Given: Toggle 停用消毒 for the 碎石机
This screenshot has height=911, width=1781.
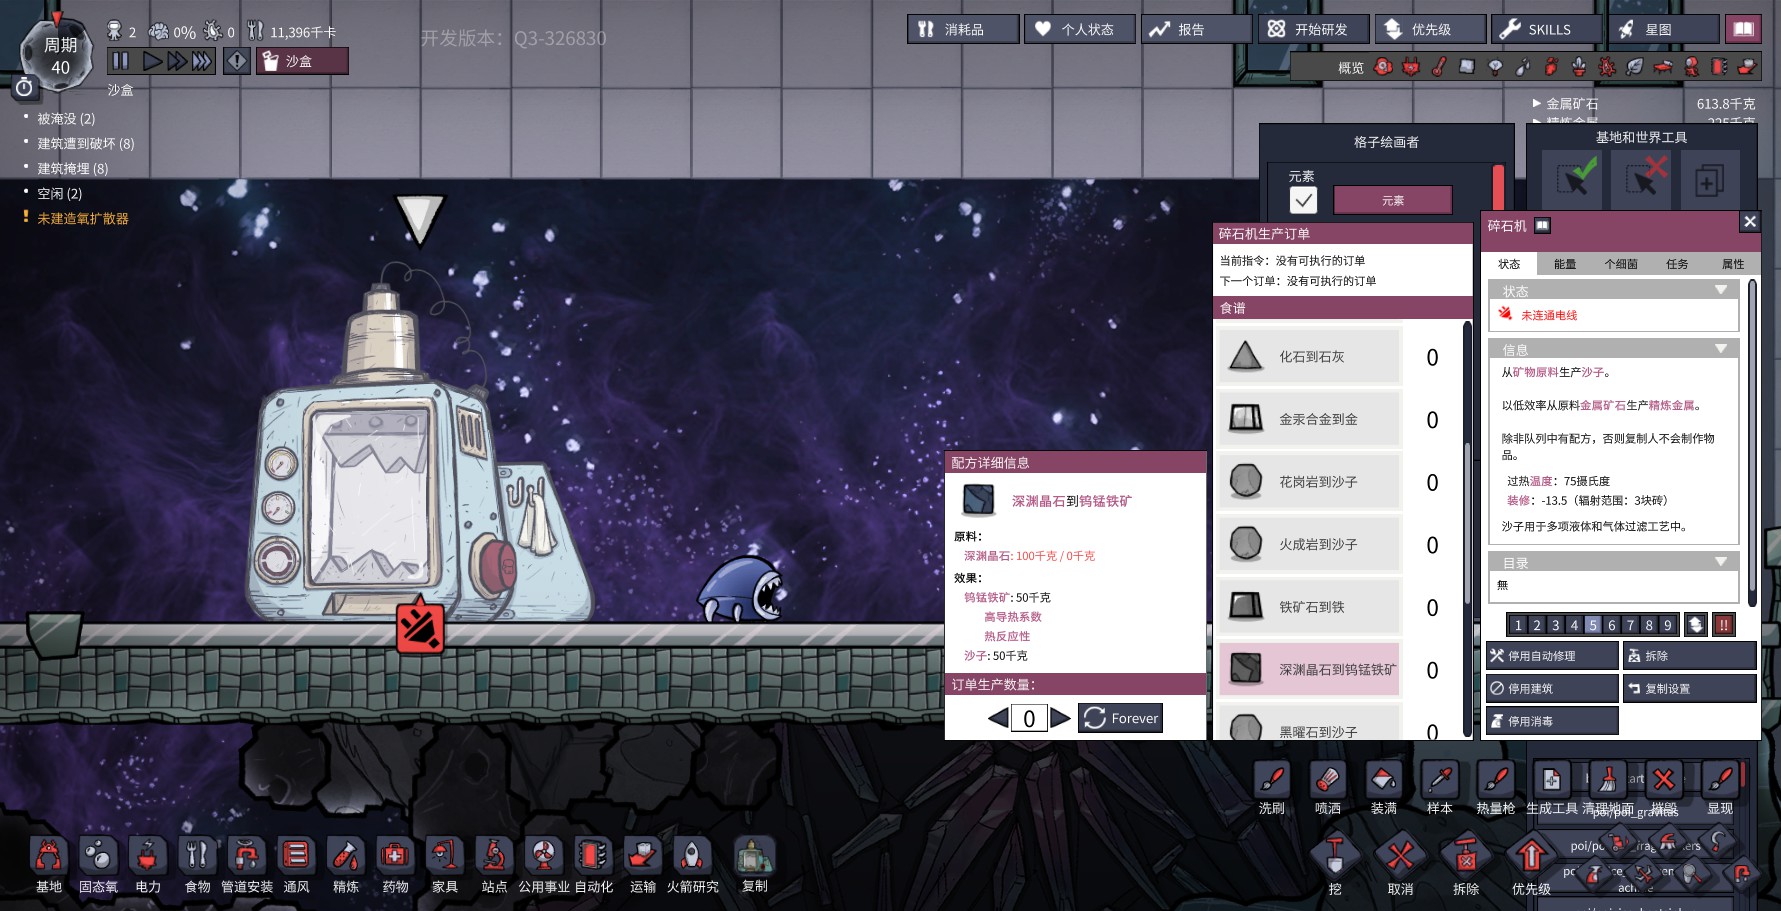Looking at the screenshot, I should pyautogui.click(x=1552, y=721).
